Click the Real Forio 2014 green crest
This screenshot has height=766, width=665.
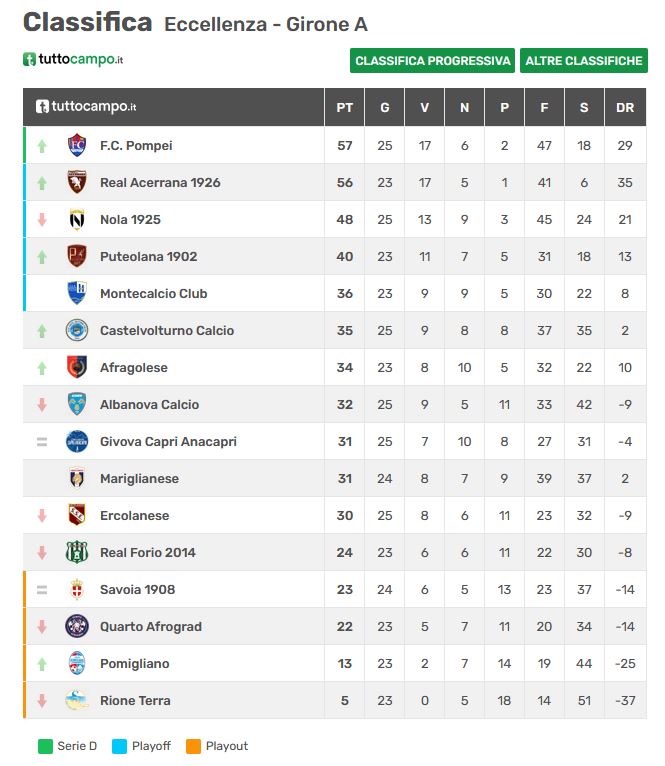point(77,552)
